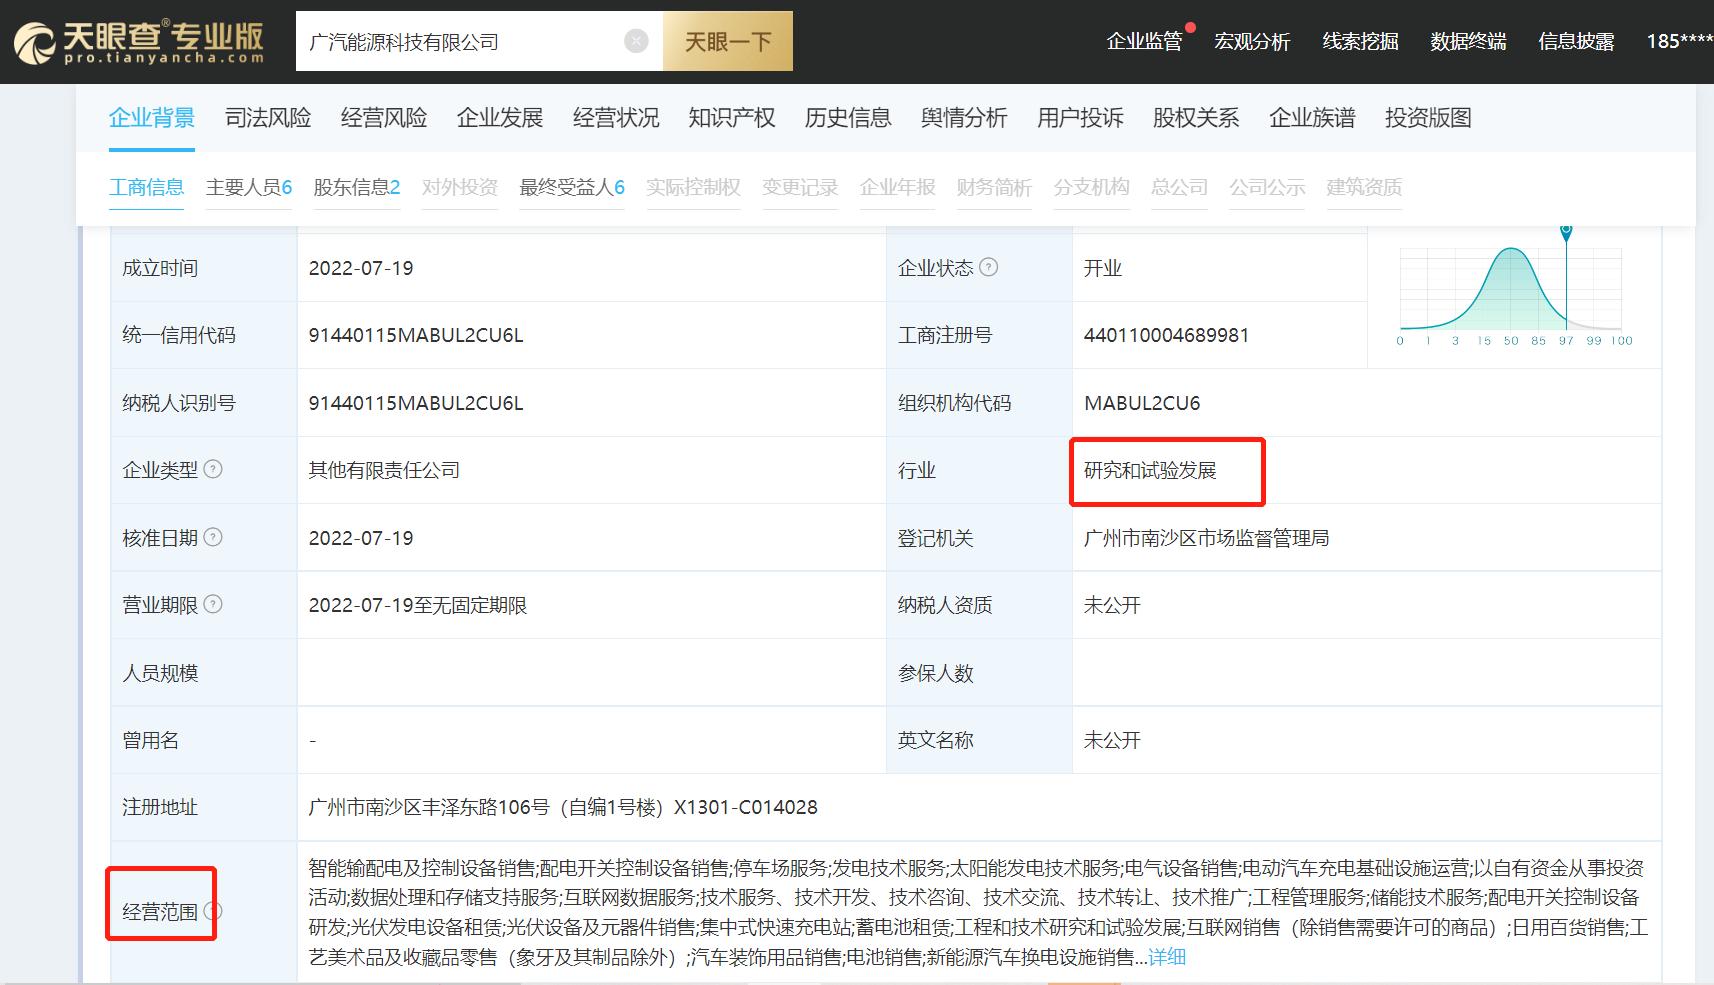
Task: Click the enterprise status value 开业
Action: pyautogui.click(x=1103, y=268)
